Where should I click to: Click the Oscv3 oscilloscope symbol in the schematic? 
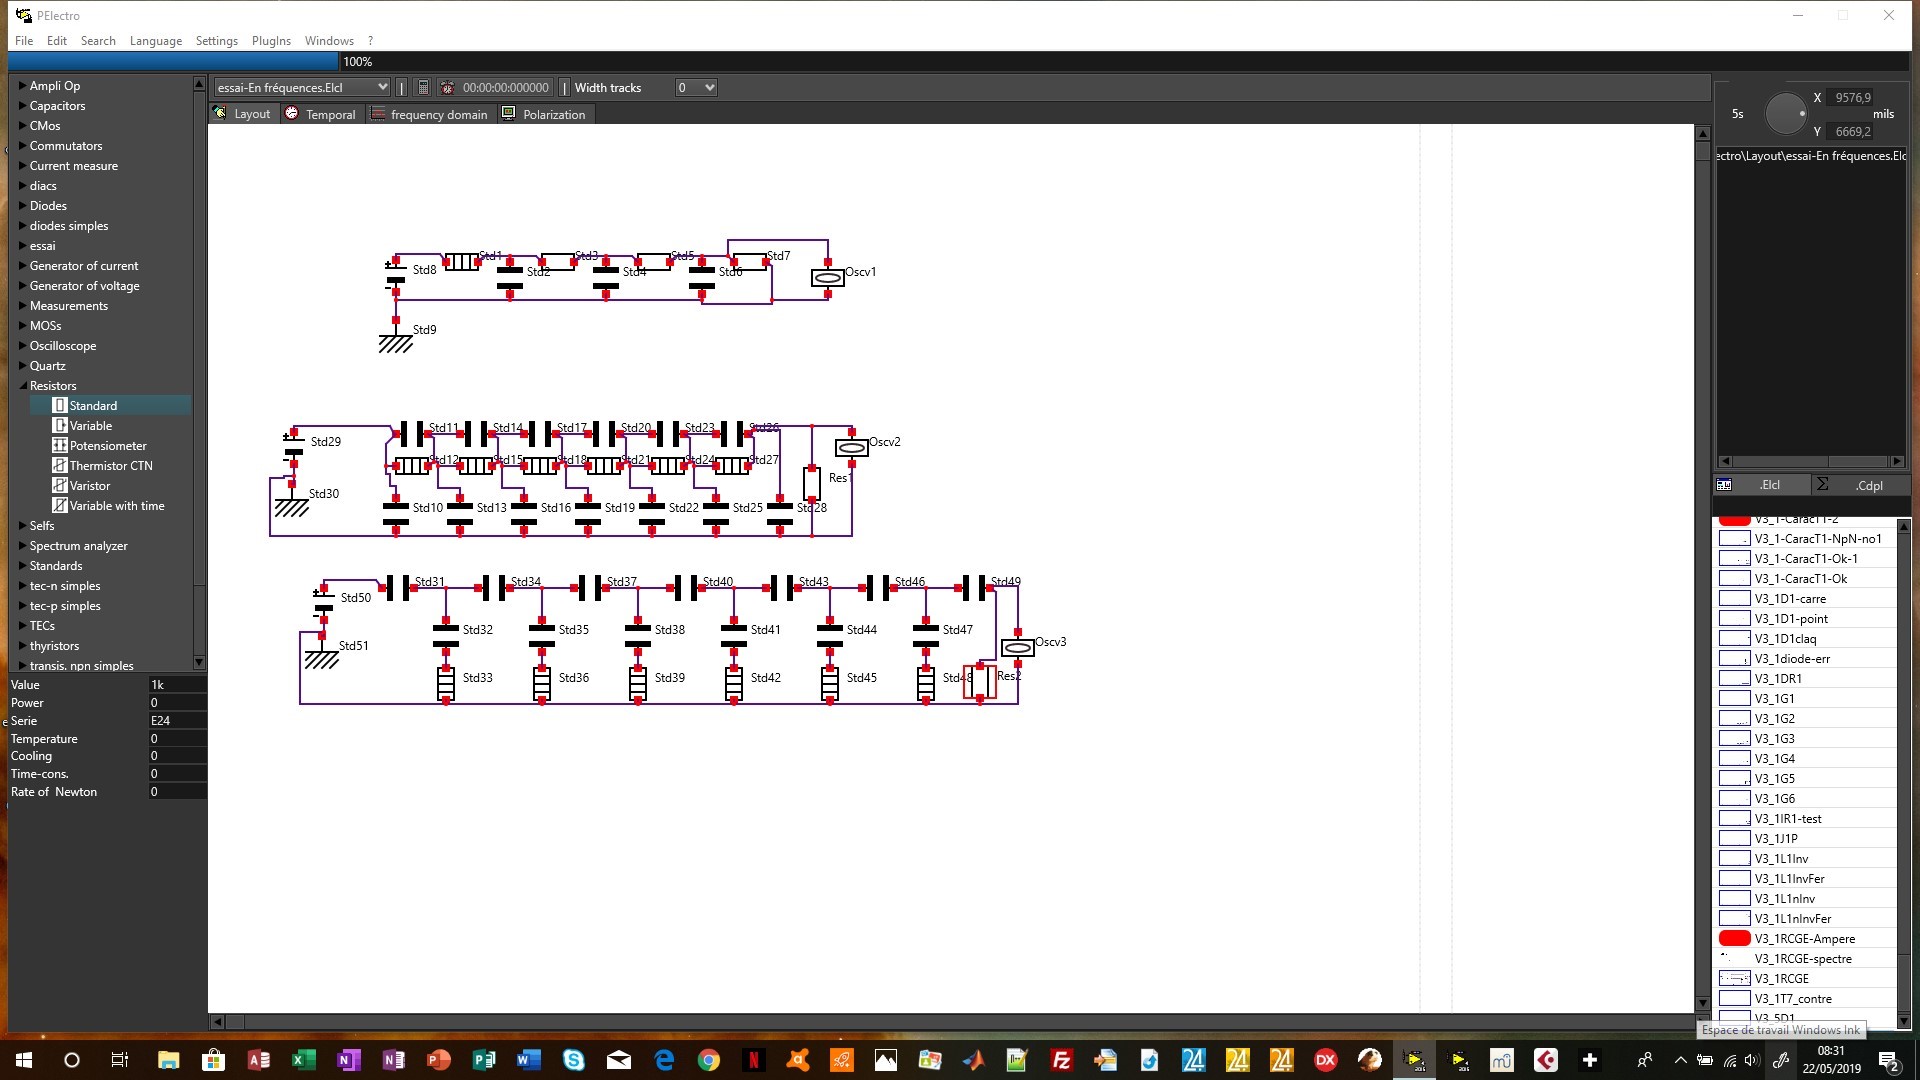click(1017, 648)
